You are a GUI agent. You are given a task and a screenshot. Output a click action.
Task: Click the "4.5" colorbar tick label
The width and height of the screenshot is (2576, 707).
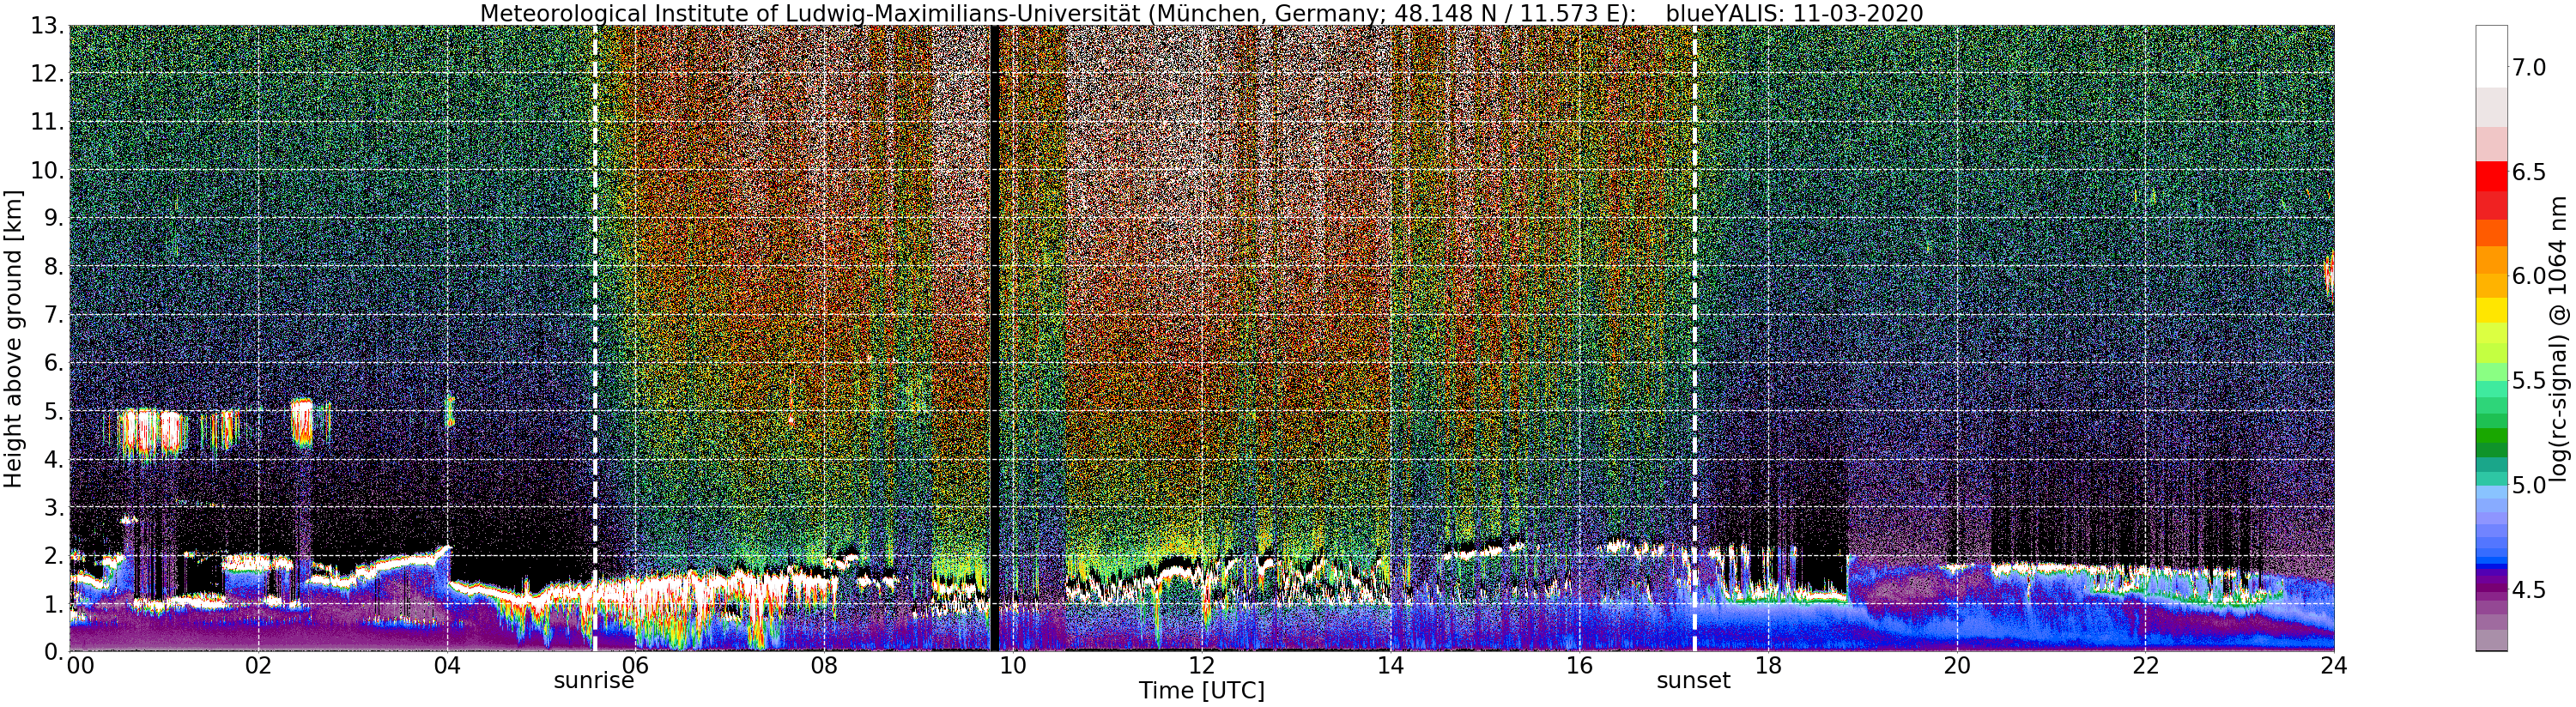click(x=2529, y=590)
